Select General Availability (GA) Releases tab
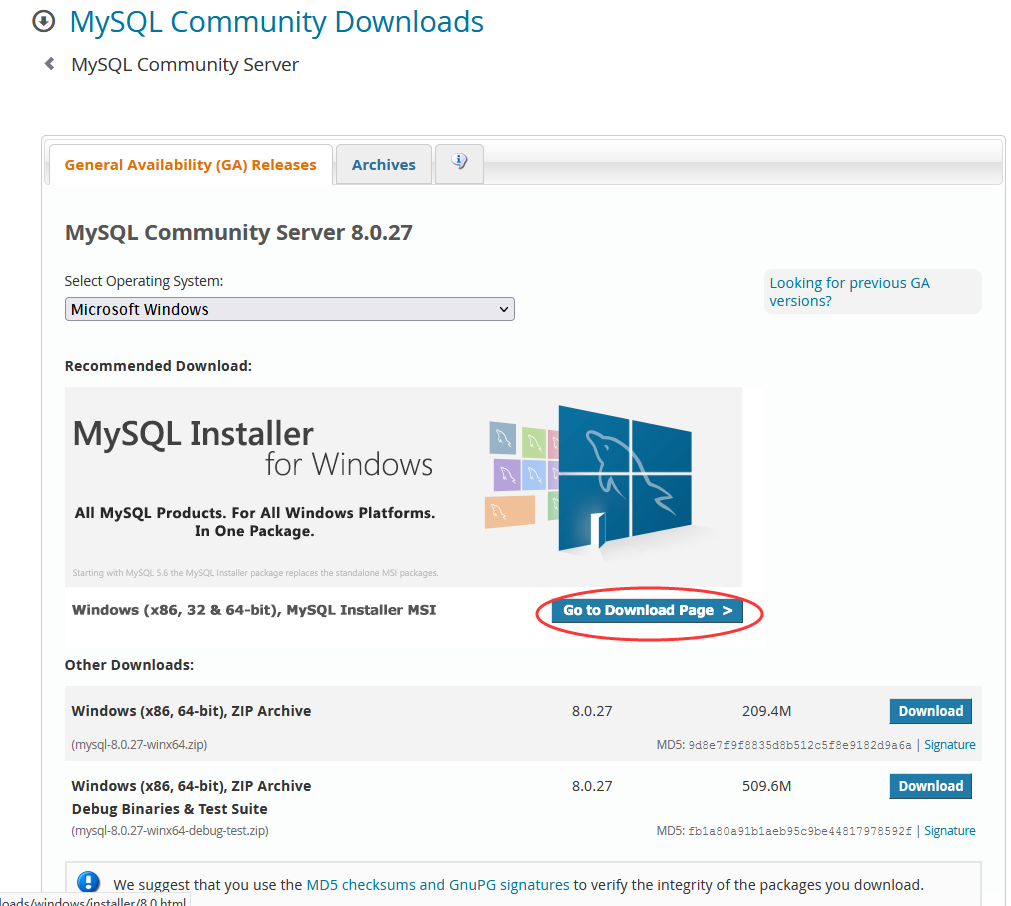 pos(191,165)
